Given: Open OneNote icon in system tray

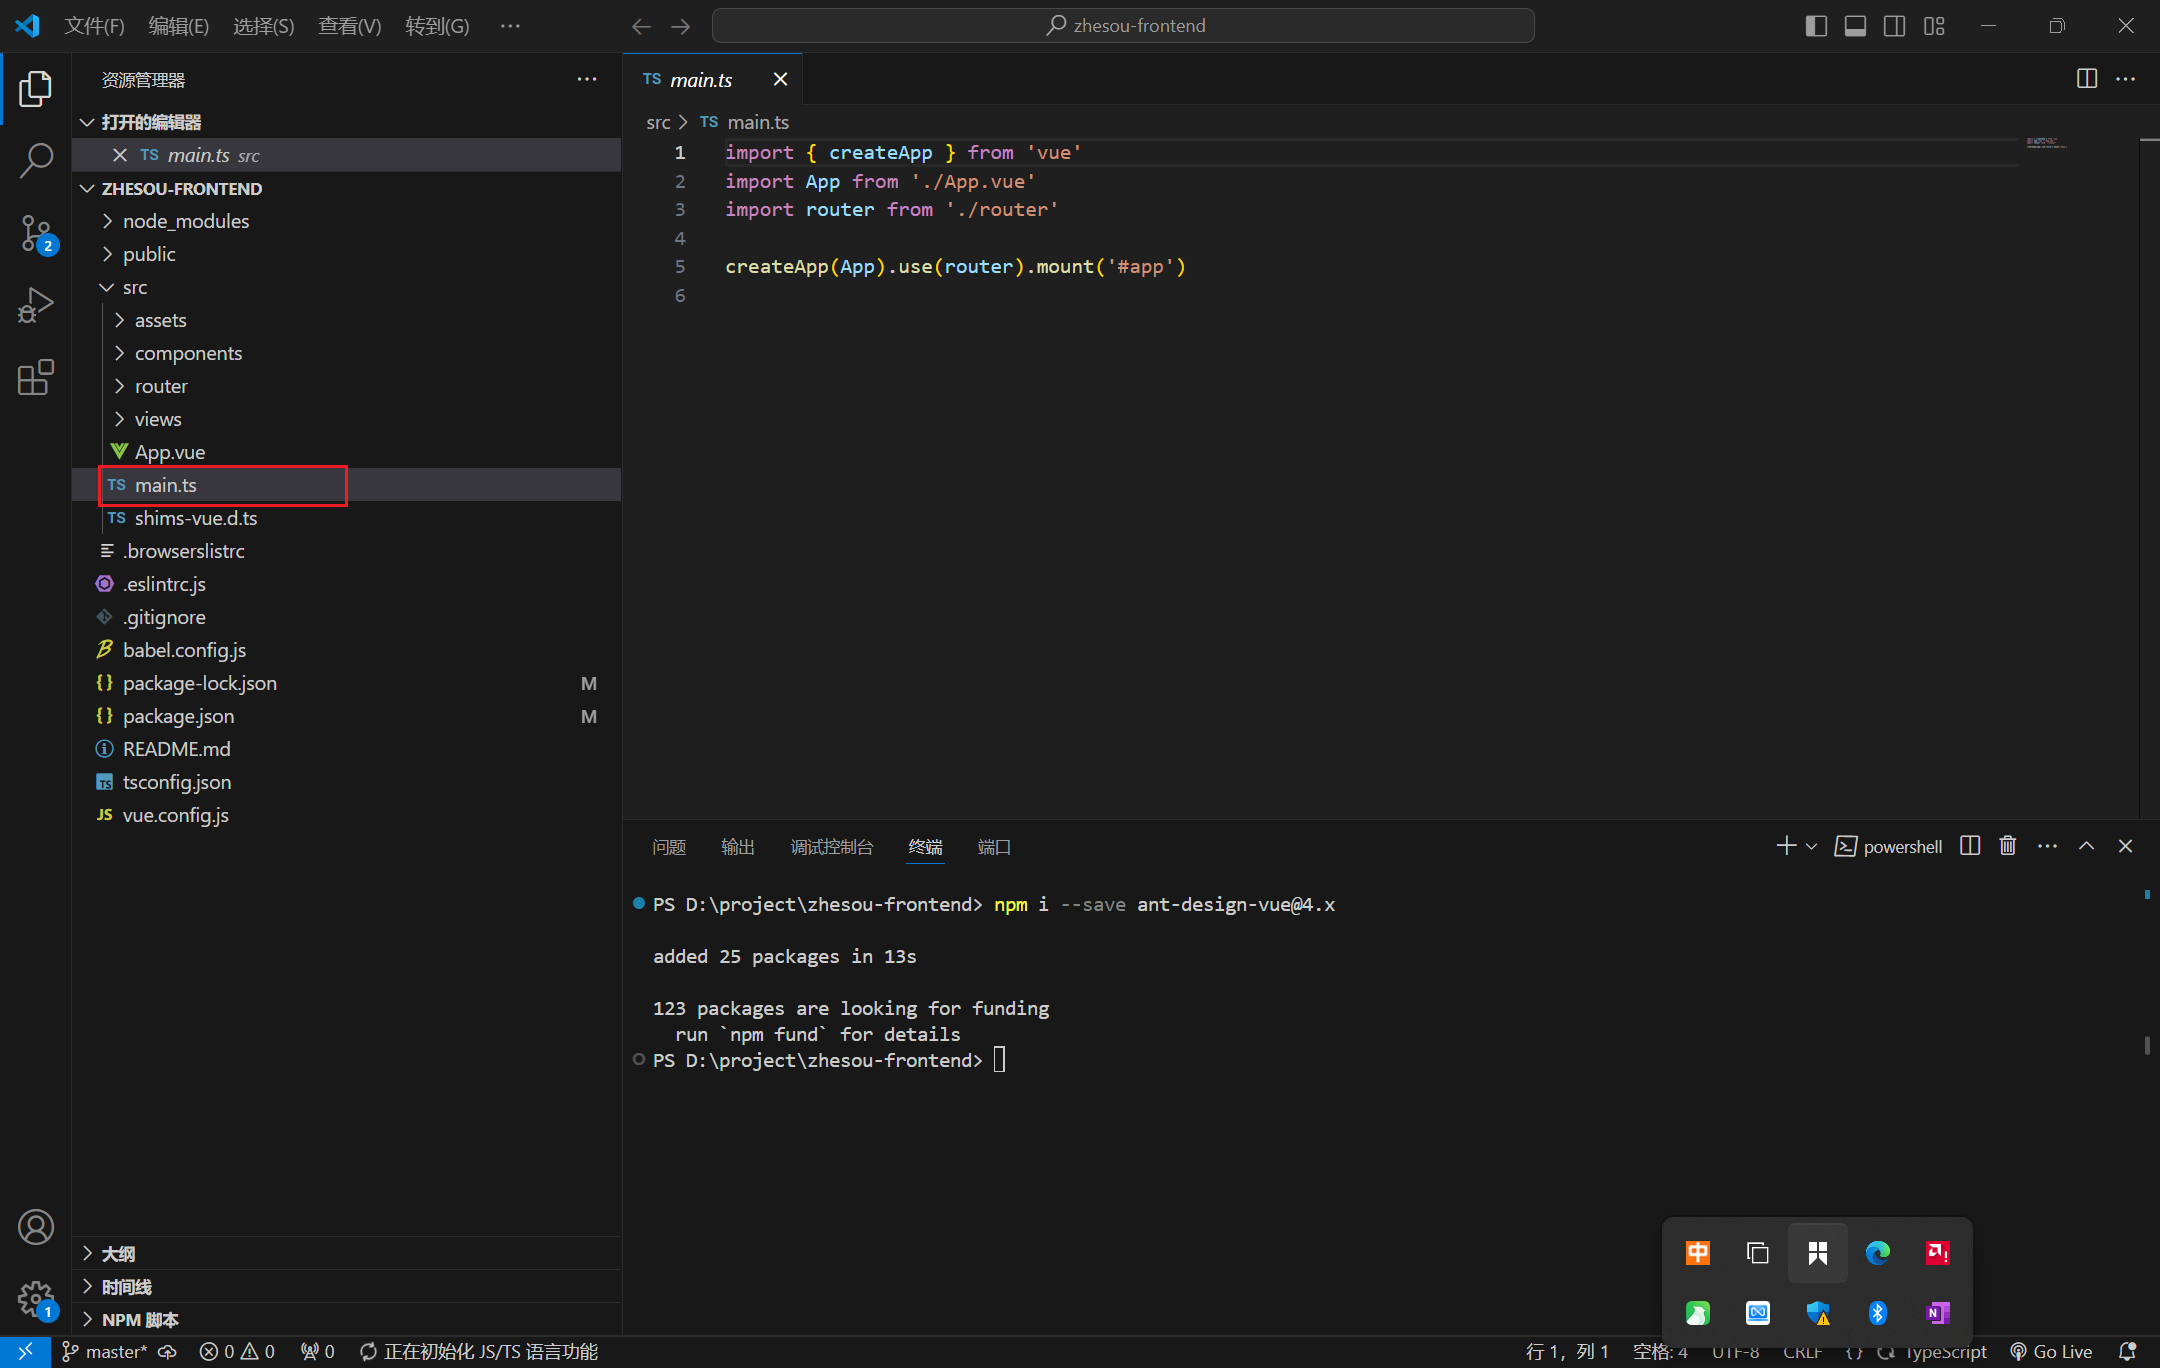Looking at the screenshot, I should tap(1938, 1313).
